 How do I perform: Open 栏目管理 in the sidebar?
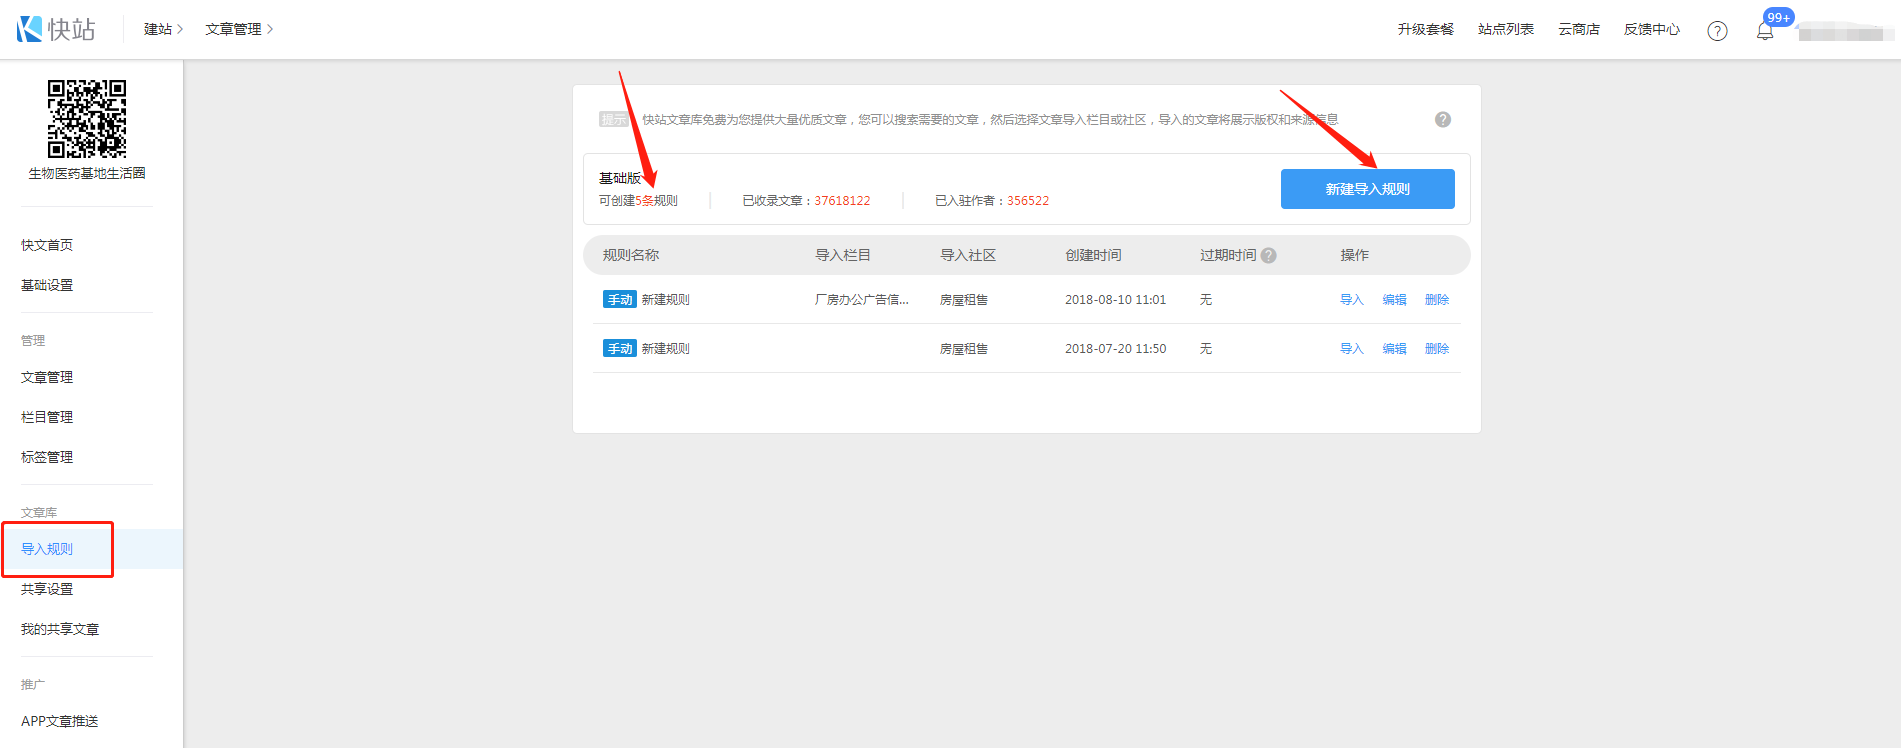(47, 417)
